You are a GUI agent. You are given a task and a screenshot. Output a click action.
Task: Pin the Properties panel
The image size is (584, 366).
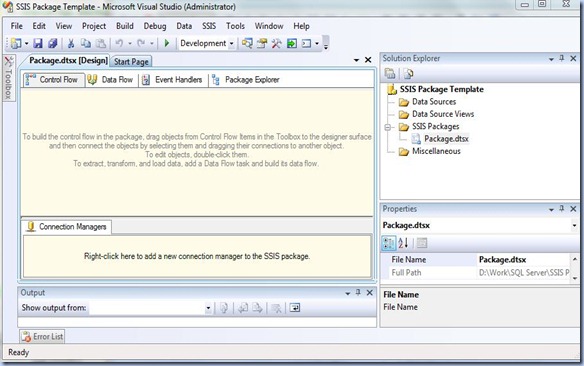pyautogui.click(x=562, y=209)
